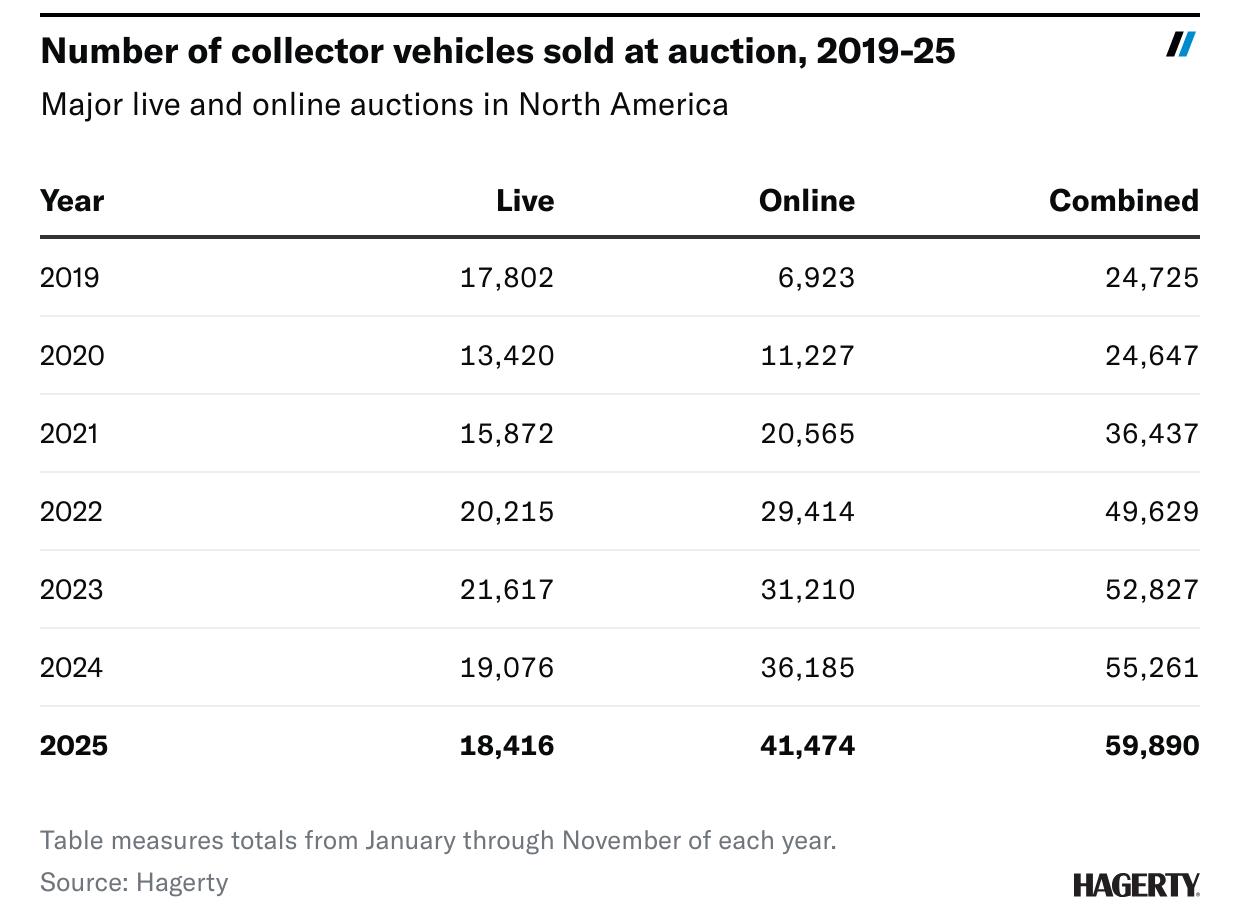This screenshot has height=910, width=1240.
Task: Click the bold 2025 row label
Action: tap(74, 746)
